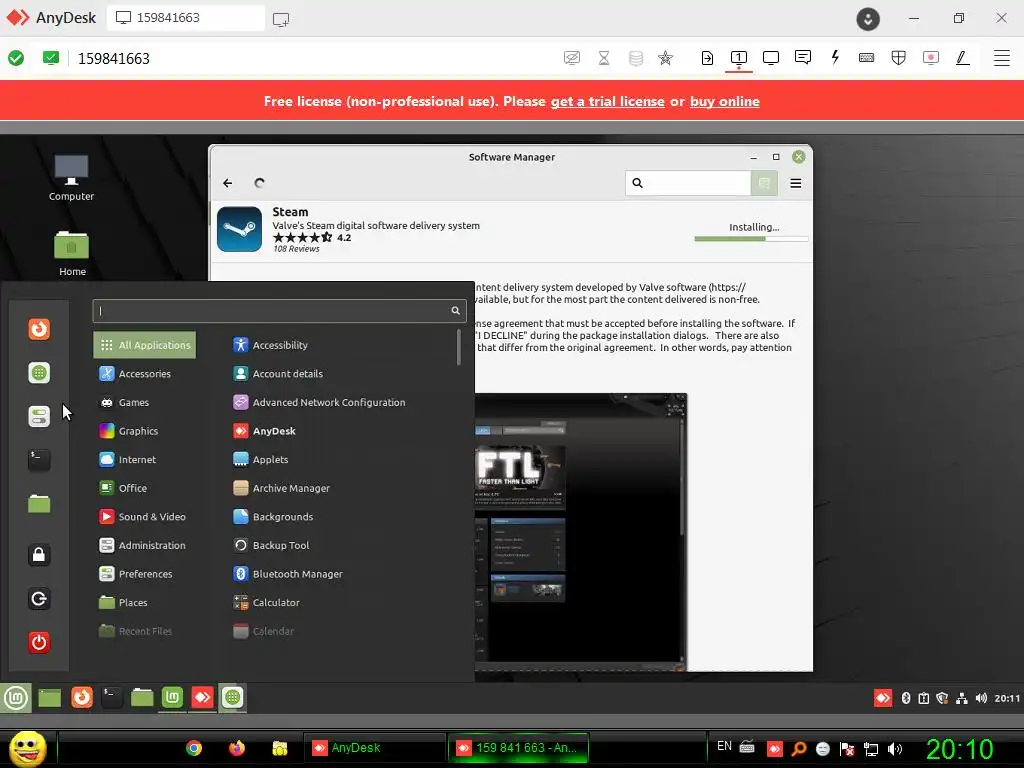Select the AnyDesk whiteboard pen icon
This screenshot has height=768, width=1024.
(x=963, y=57)
